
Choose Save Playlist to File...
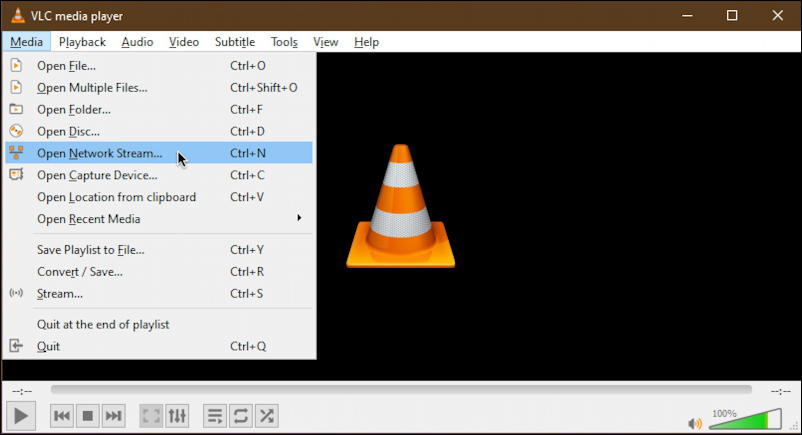click(x=159, y=250)
